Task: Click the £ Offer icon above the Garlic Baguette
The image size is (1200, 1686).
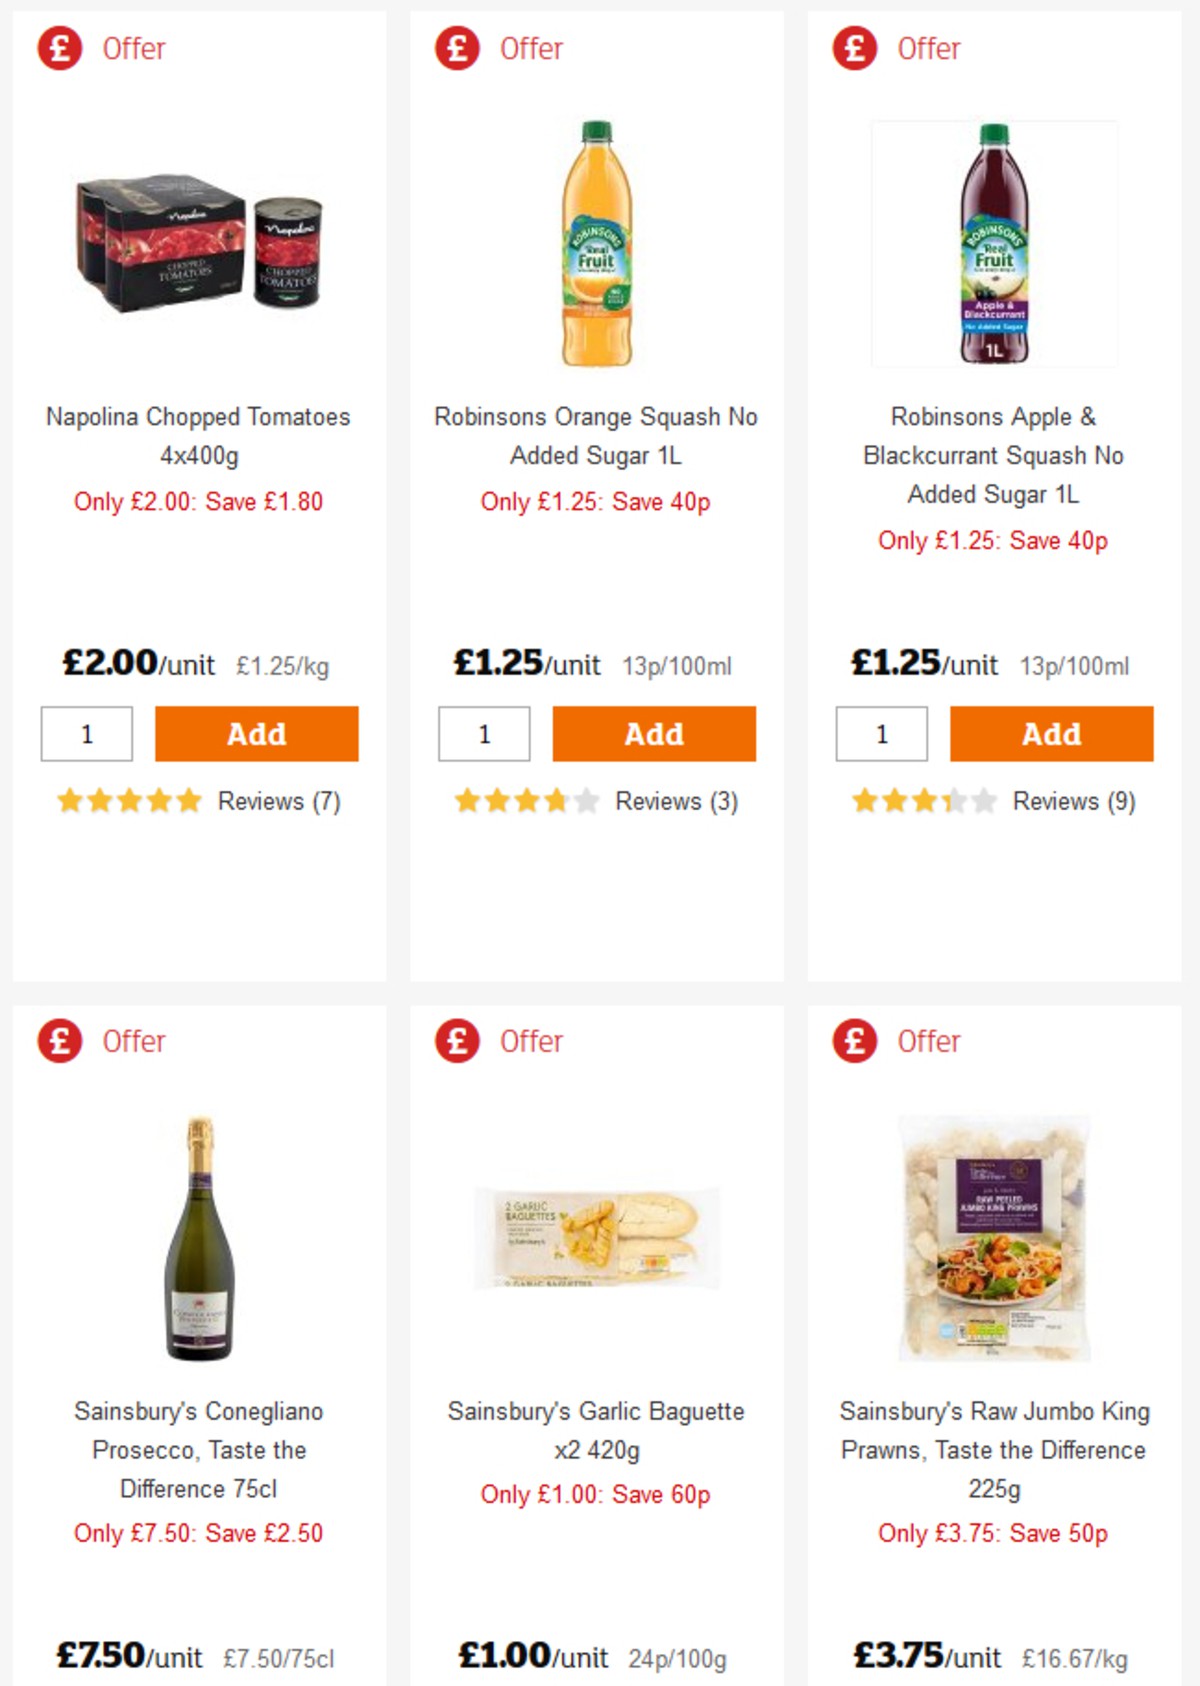Action: click(x=455, y=1041)
